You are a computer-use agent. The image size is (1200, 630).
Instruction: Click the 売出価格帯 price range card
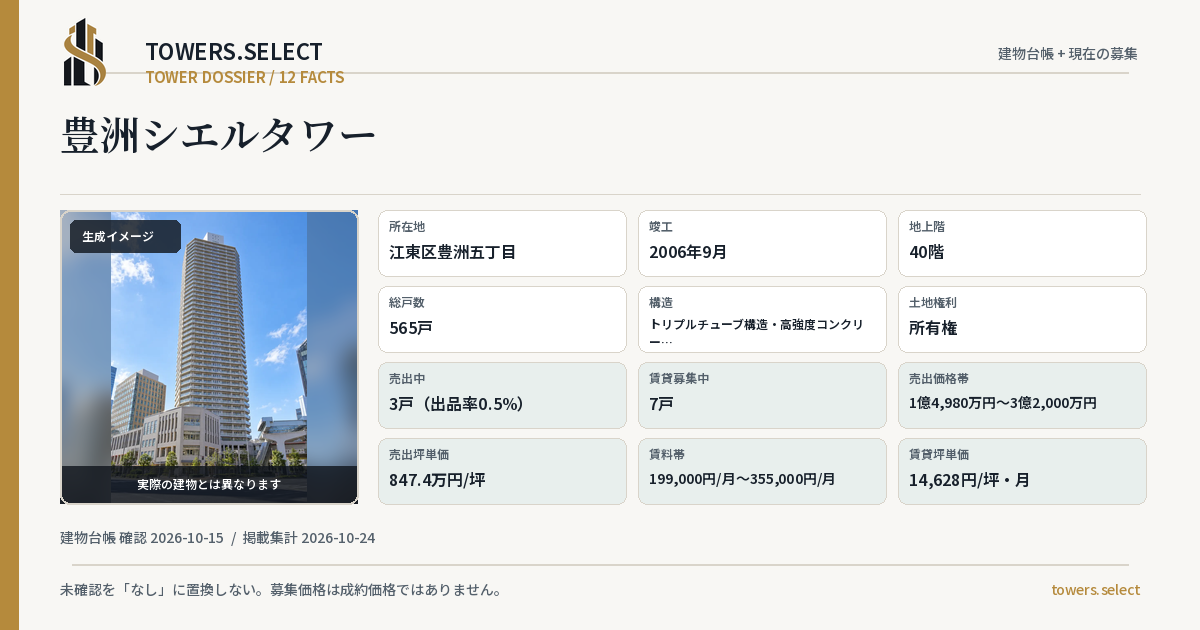point(1022,395)
